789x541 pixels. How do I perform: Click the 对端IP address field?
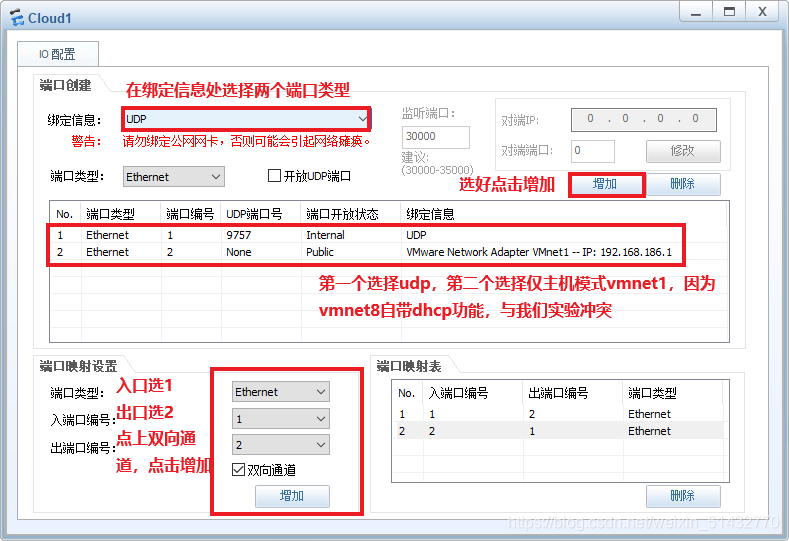point(644,119)
